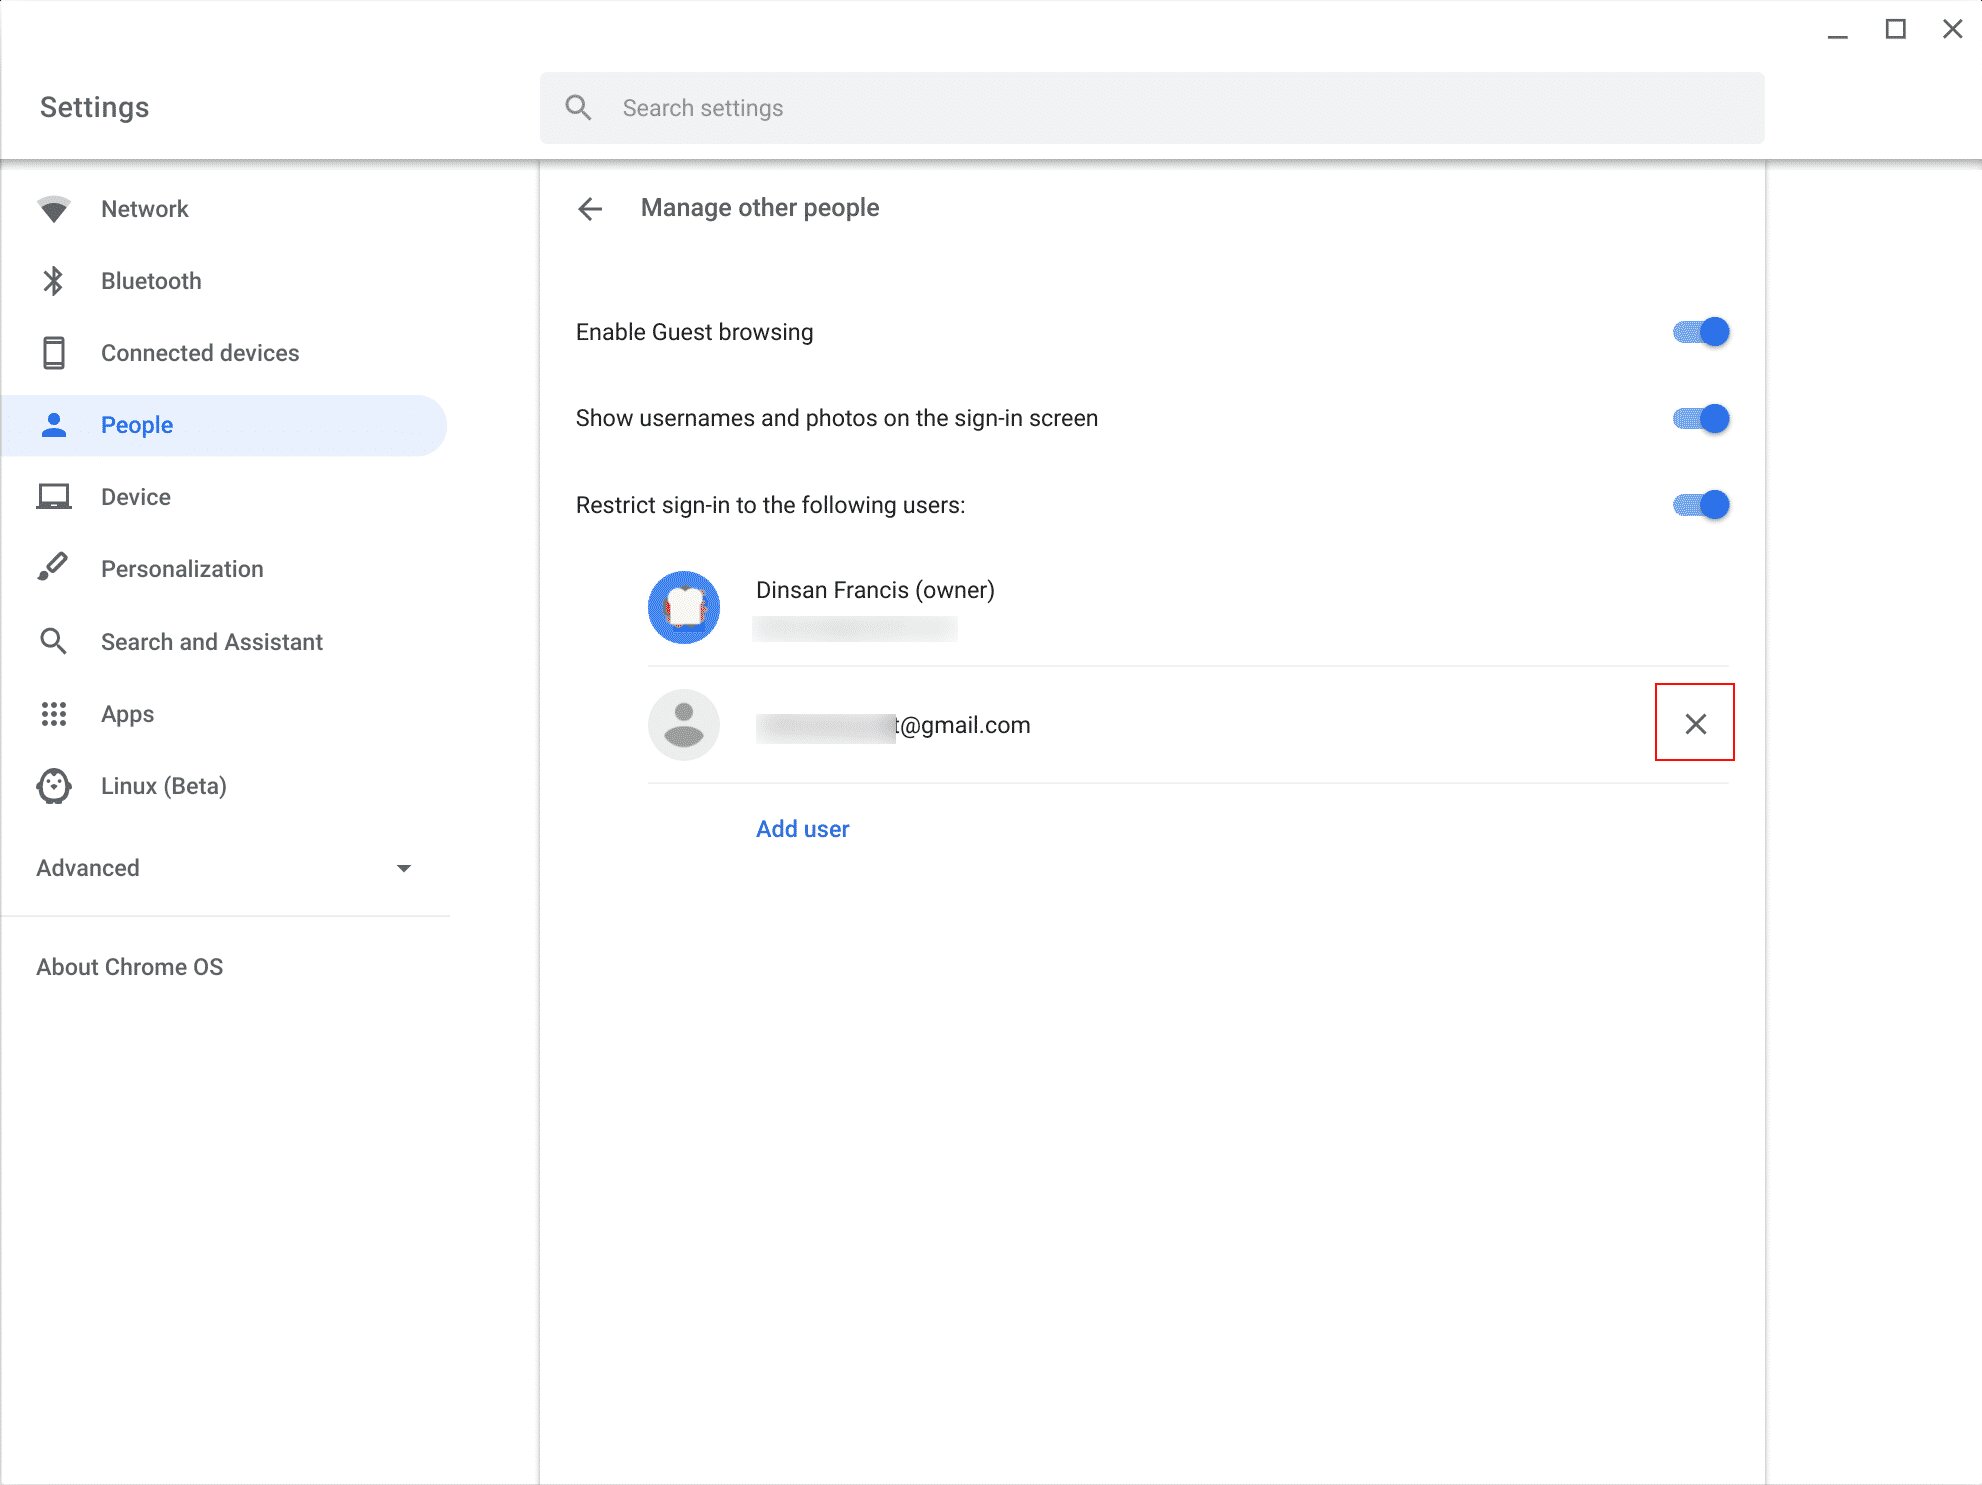Click the back arrow near Manage other people
This screenshot has height=1485, width=1982.
590,208
